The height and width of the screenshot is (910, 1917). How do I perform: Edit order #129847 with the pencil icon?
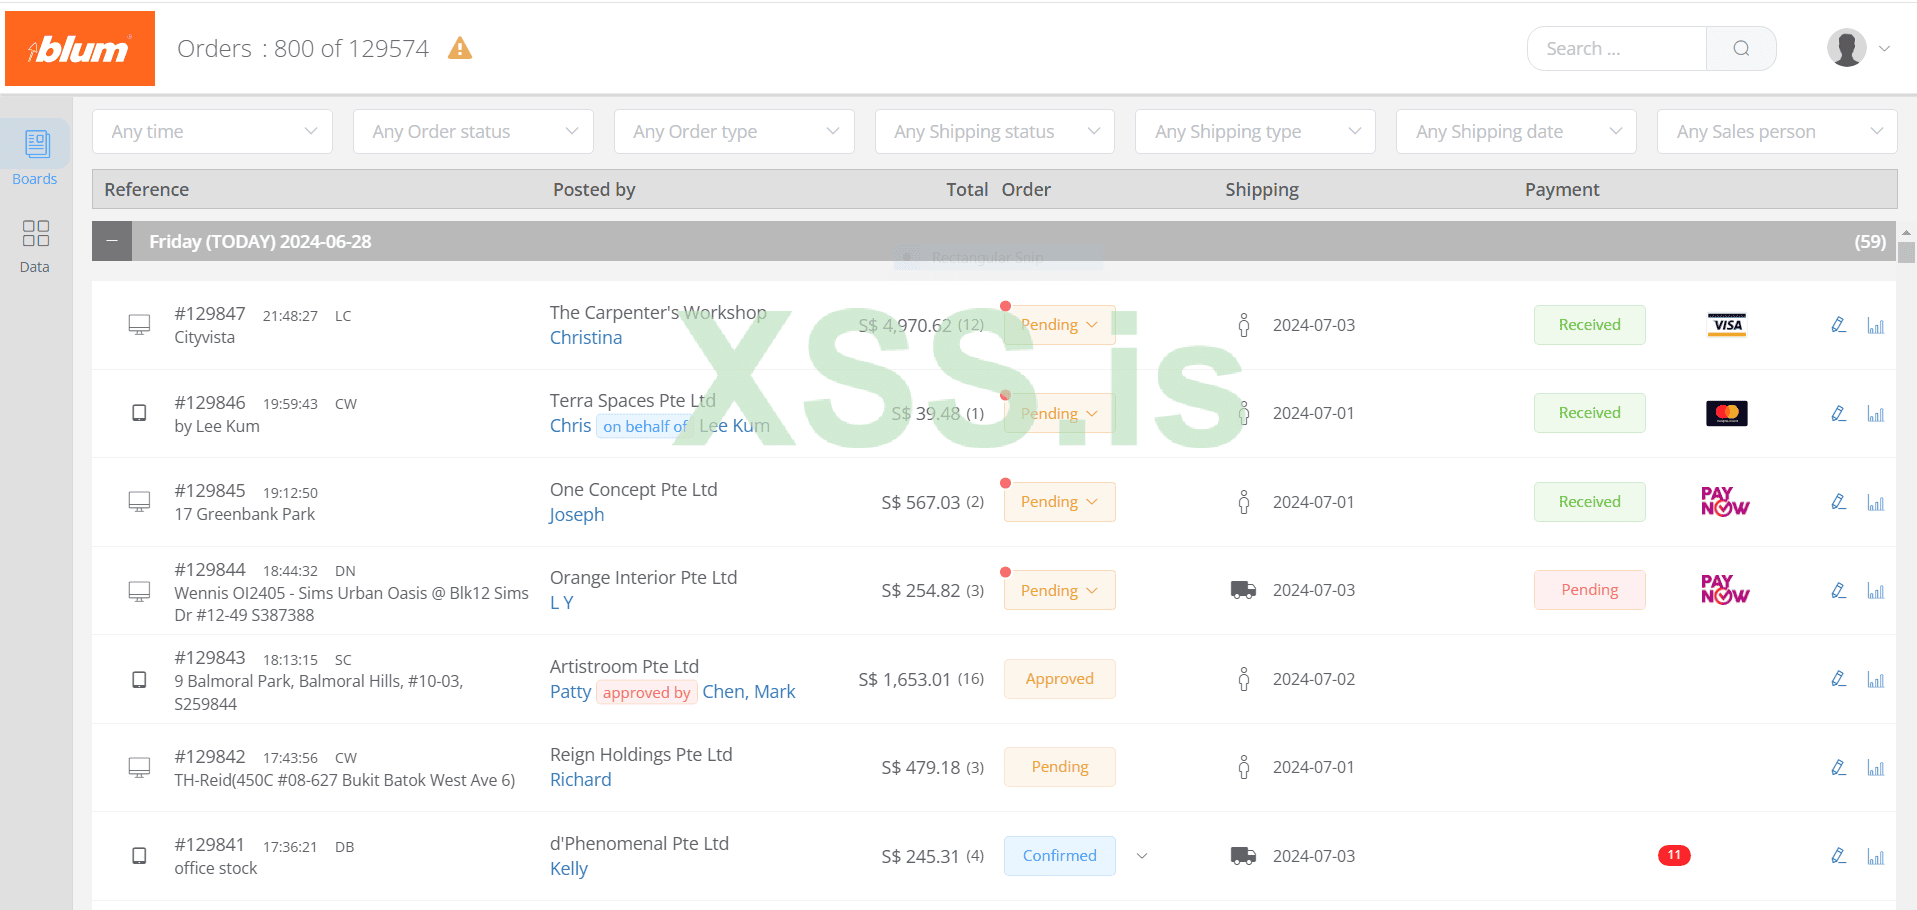click(1838, 325)
